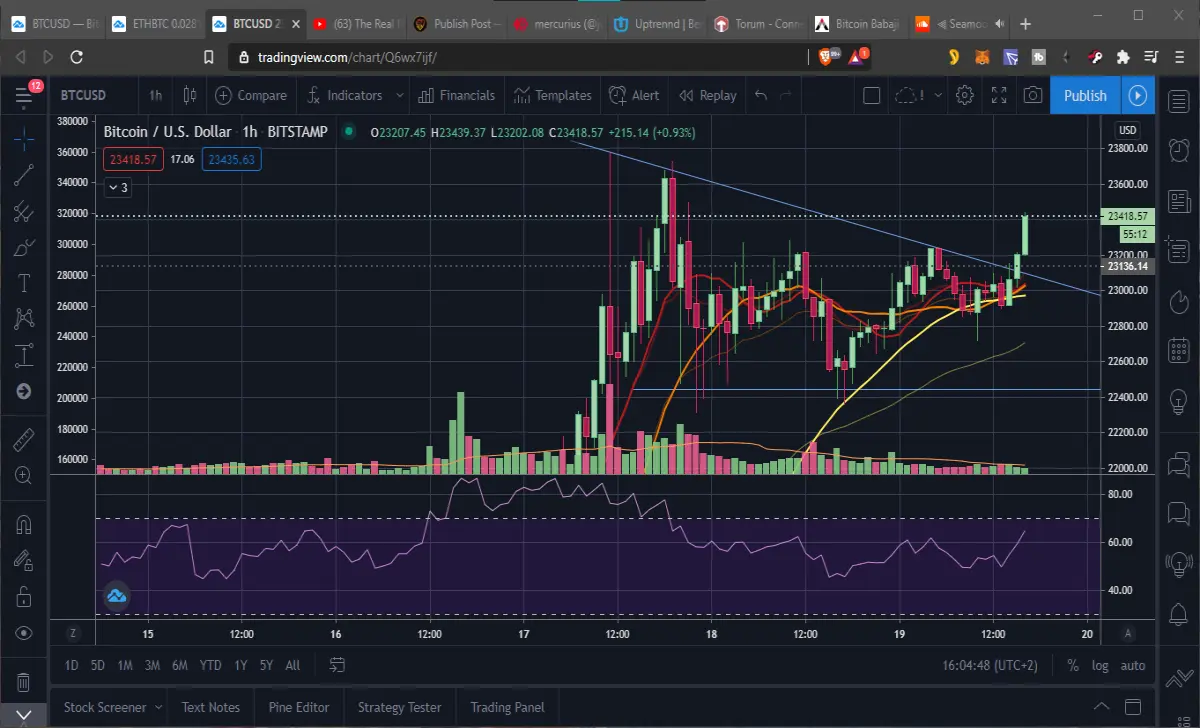Screen dimensions: 1200x728
Task: Toggle log scale mode
Action: (1100, 665)
